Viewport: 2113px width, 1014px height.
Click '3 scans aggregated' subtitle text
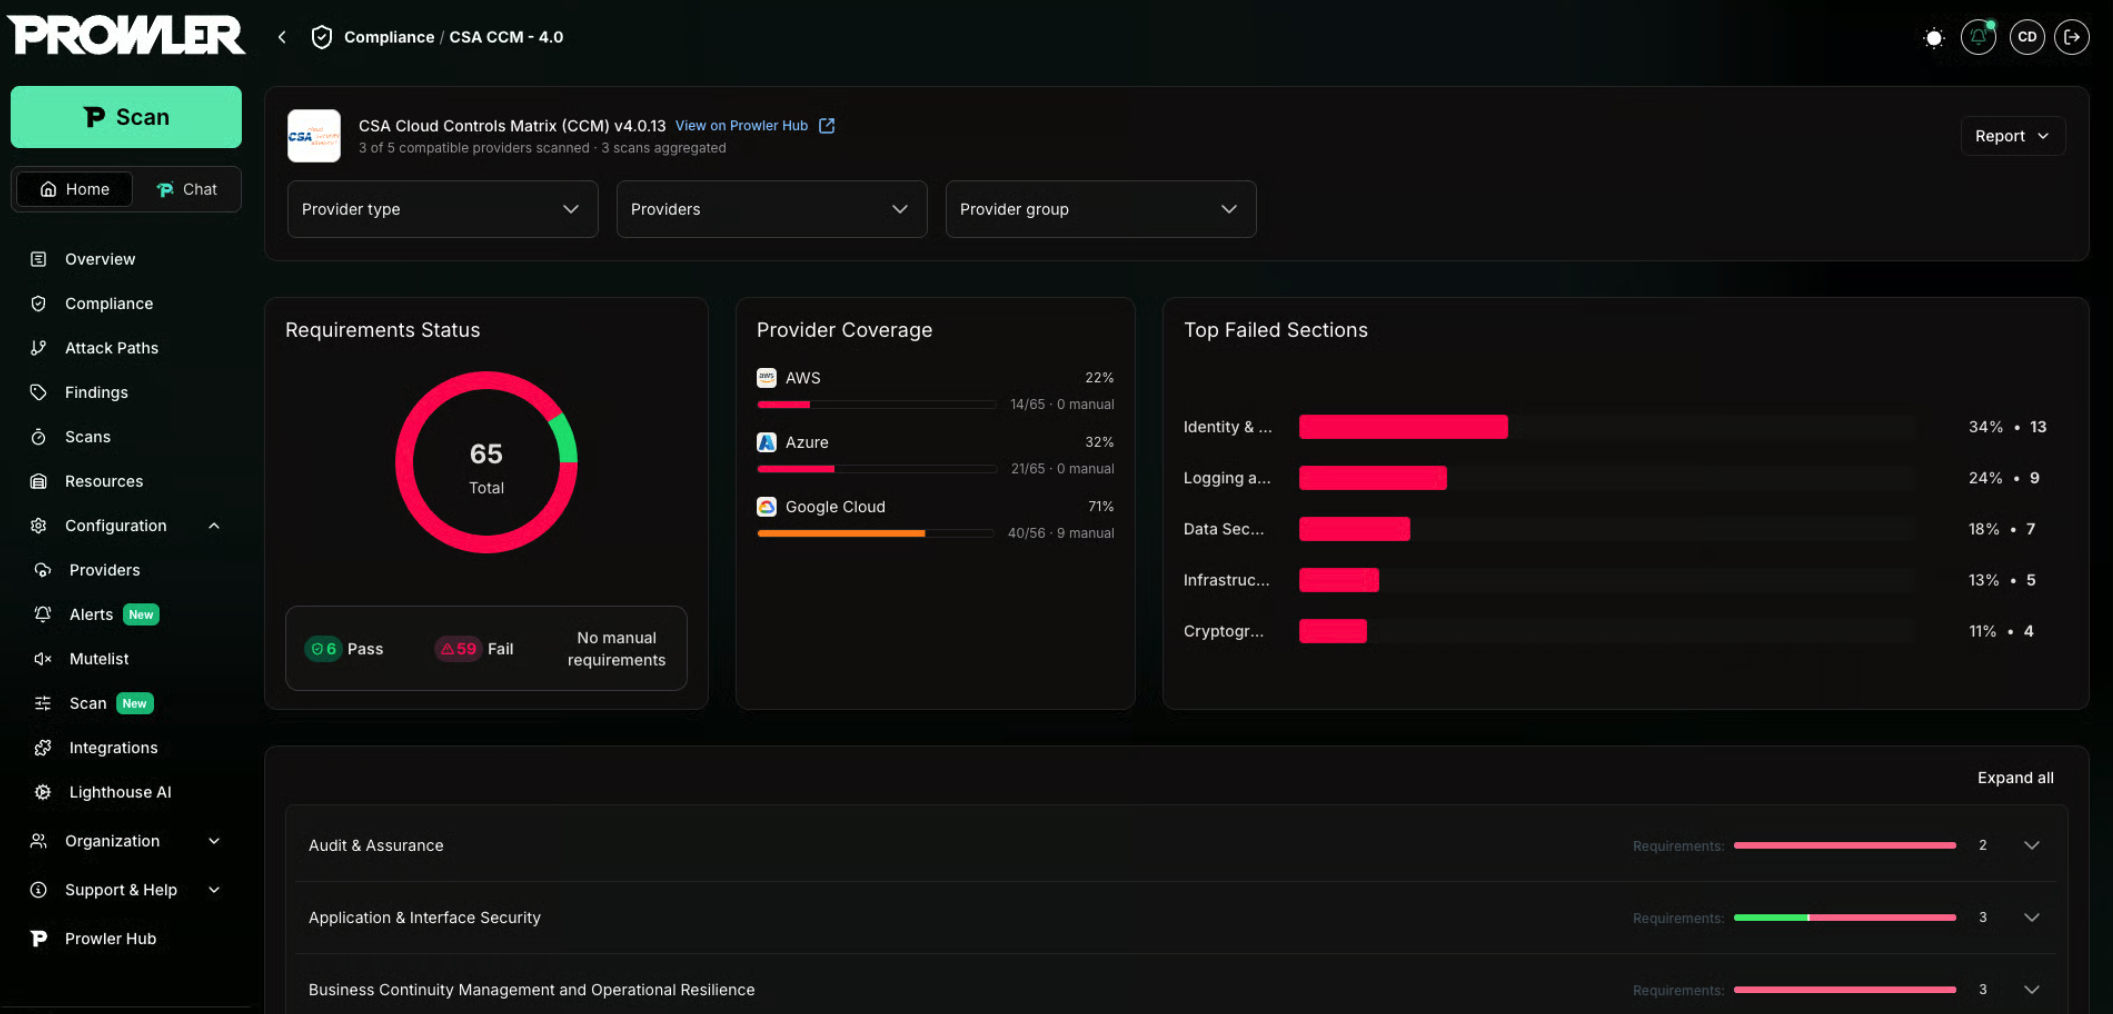tap(663, 148)
